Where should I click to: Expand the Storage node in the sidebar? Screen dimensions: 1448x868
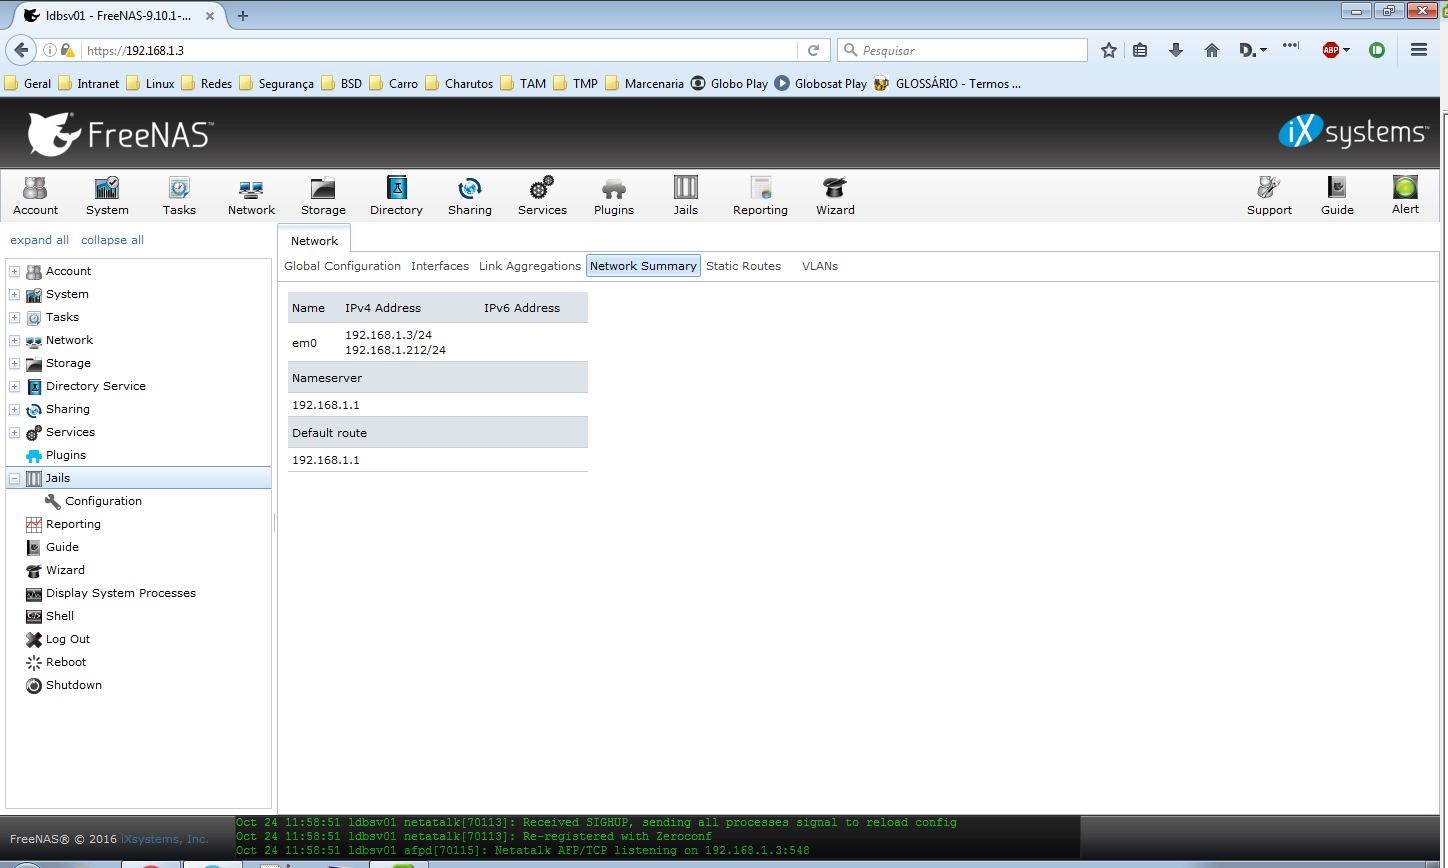pyautogui.click(x=15, y=364)
